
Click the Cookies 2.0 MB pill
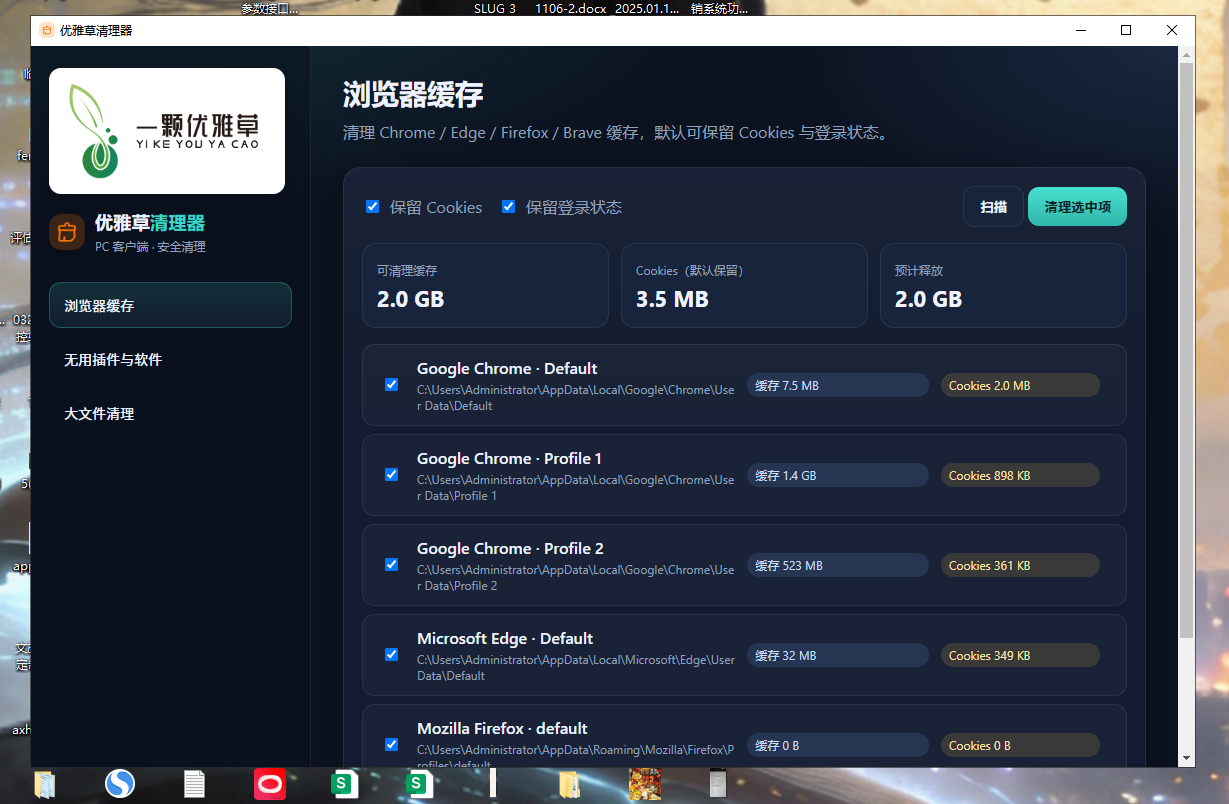tap(1020, 385)
